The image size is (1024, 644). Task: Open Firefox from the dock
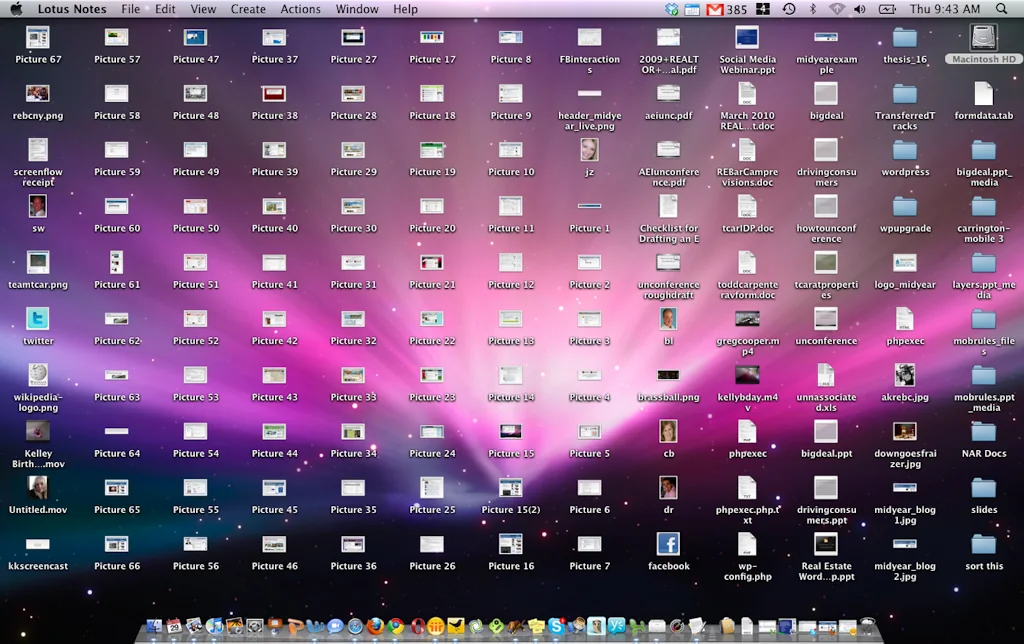tap(375, 627)
